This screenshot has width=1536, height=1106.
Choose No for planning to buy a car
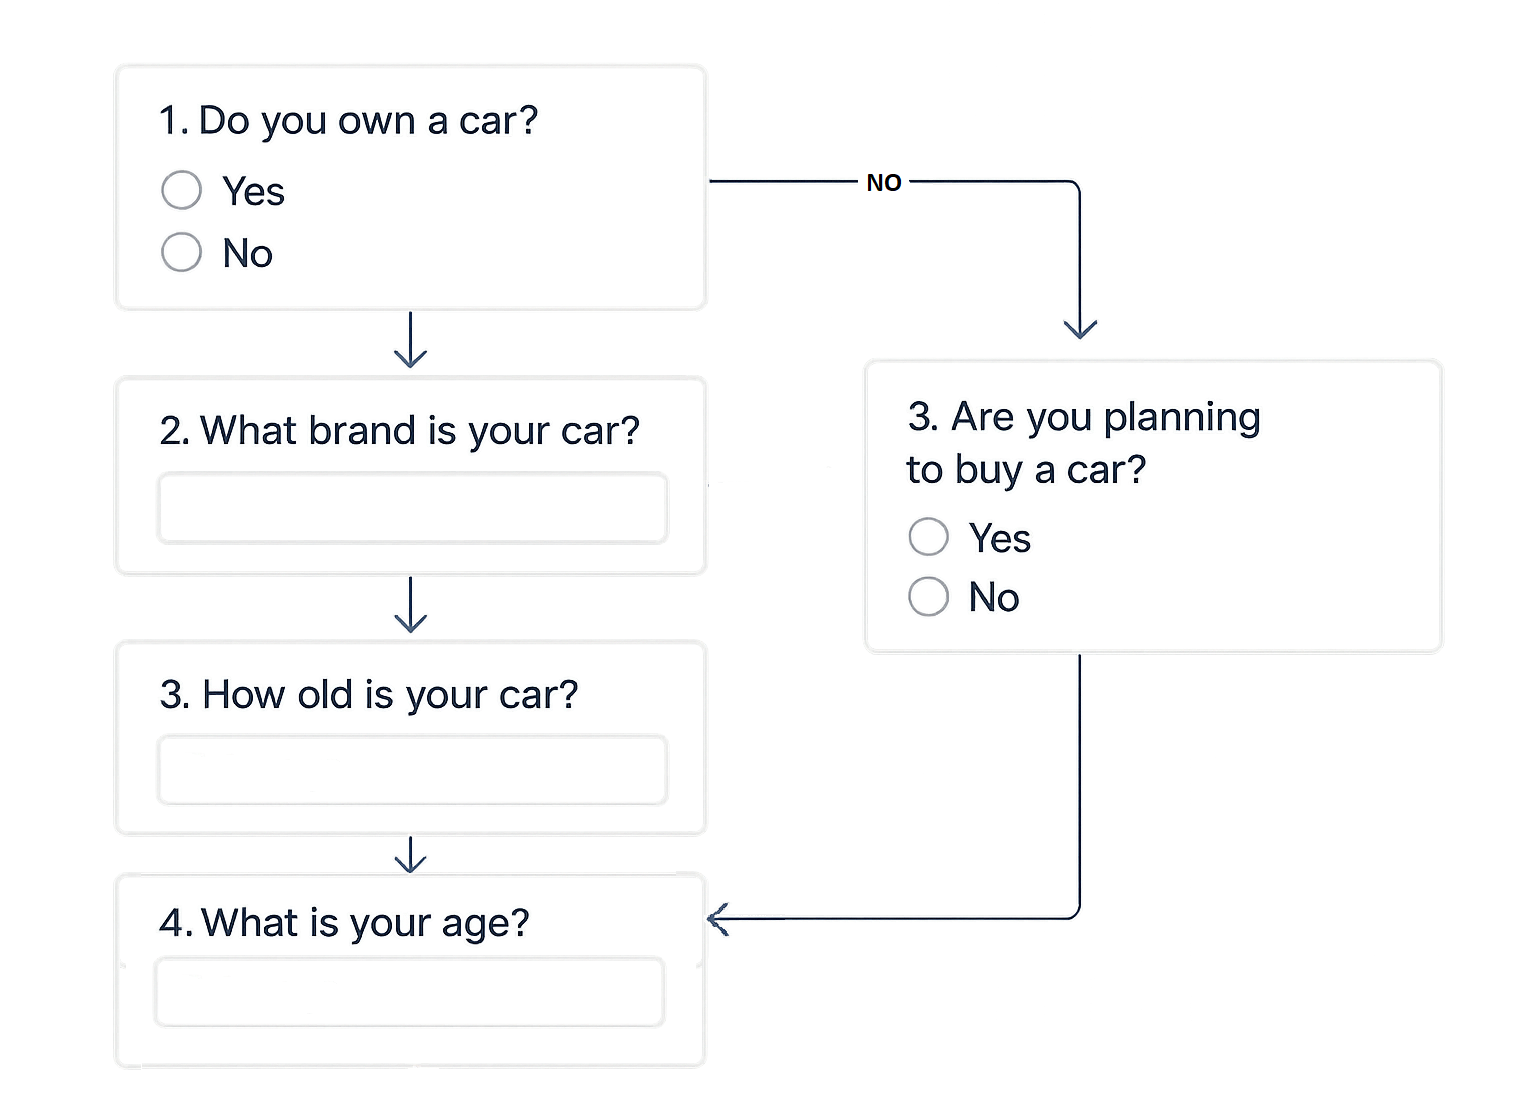click(928, 597)
